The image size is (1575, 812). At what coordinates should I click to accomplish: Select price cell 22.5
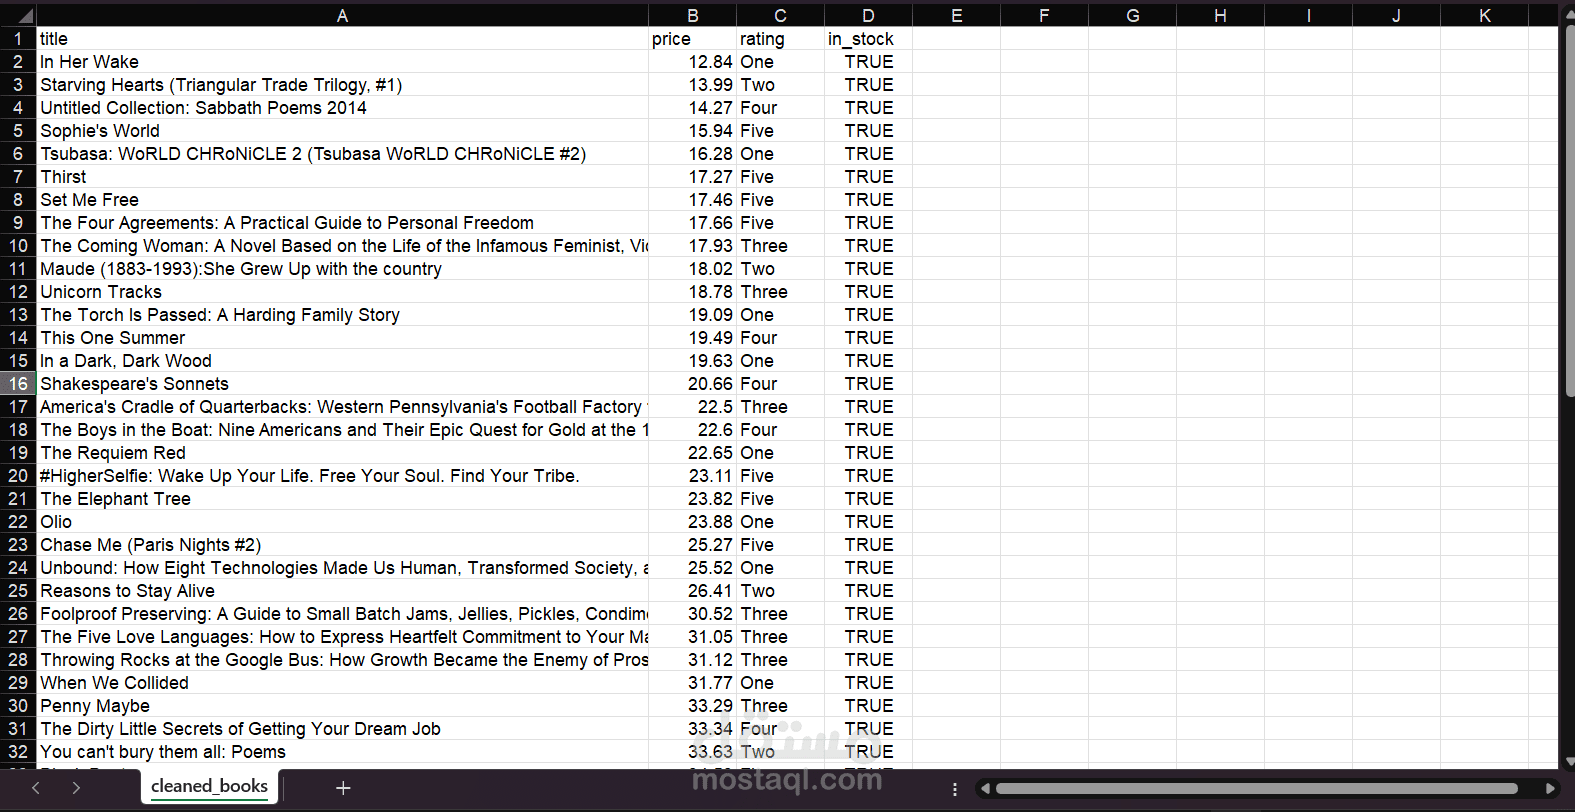[x=692, y=407]
